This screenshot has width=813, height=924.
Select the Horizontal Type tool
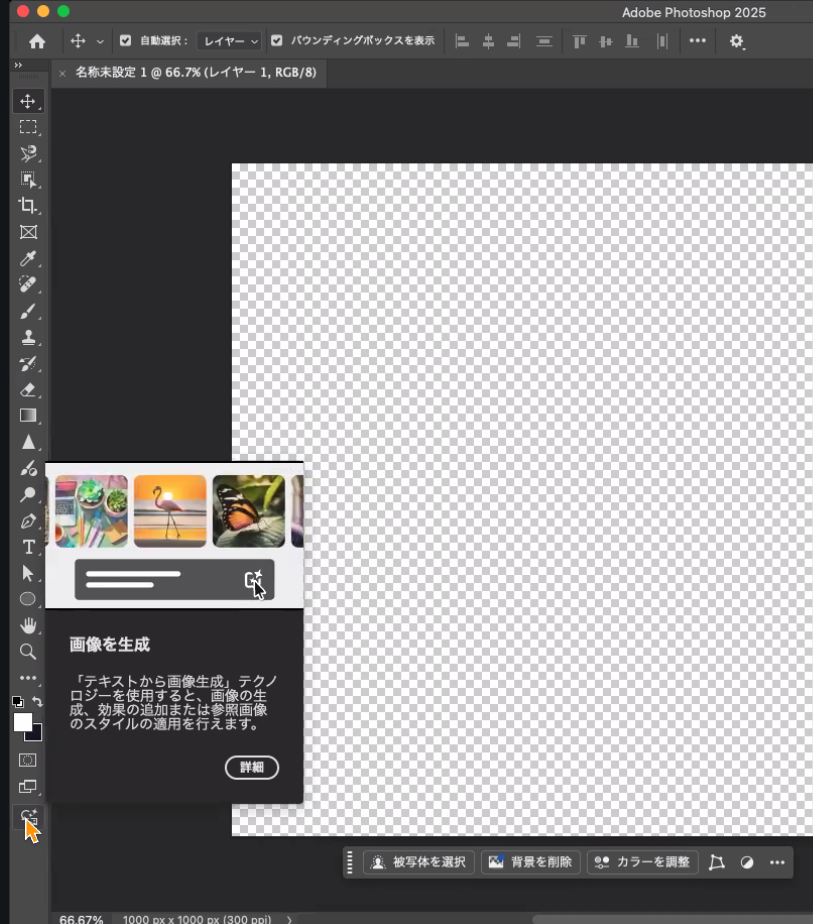[x=28, y=547]
